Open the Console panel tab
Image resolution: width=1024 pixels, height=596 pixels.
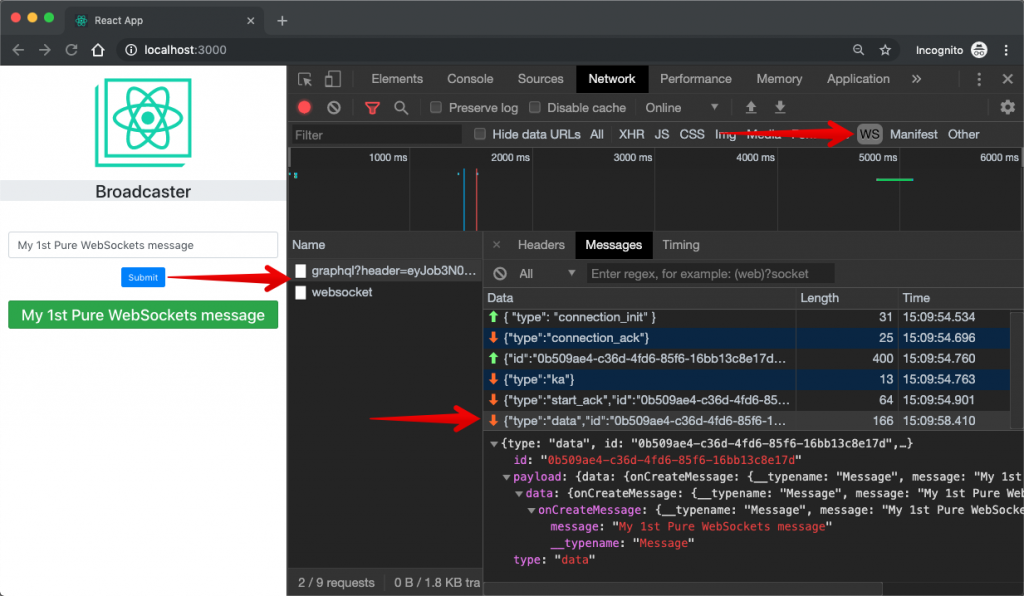[x=470, y=79]
